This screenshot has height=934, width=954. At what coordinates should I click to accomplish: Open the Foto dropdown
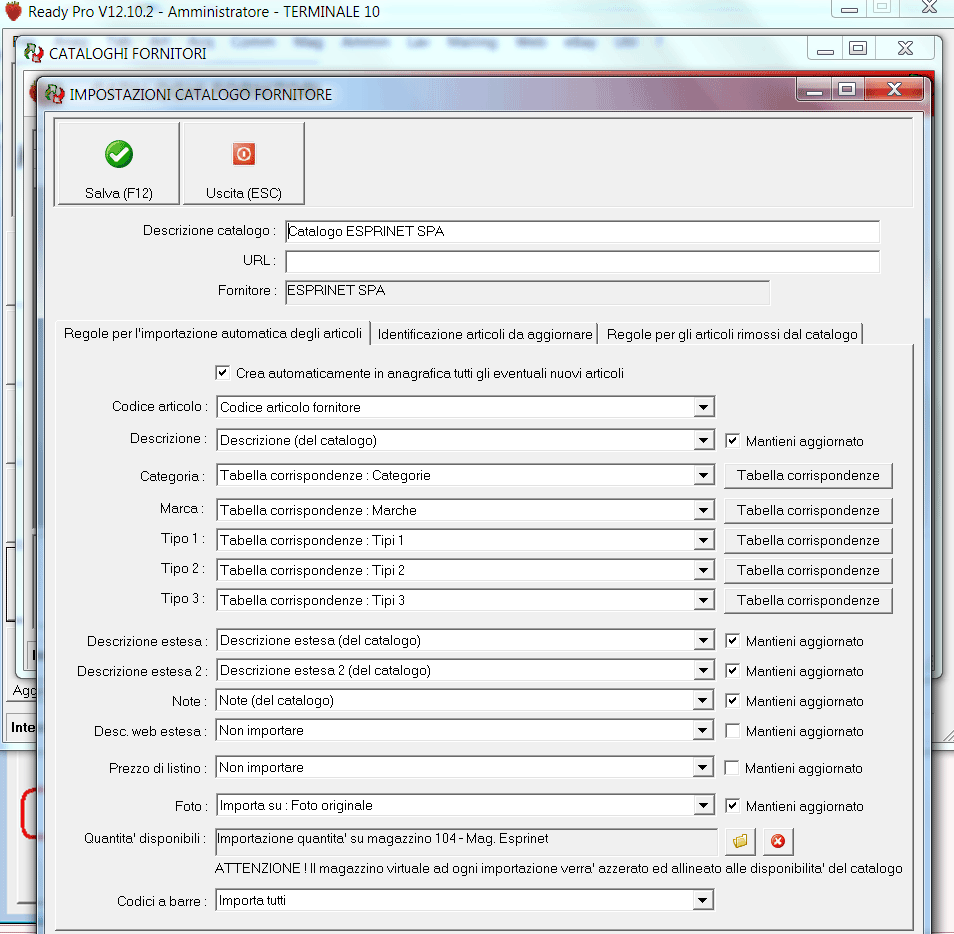tap(703, 805)
